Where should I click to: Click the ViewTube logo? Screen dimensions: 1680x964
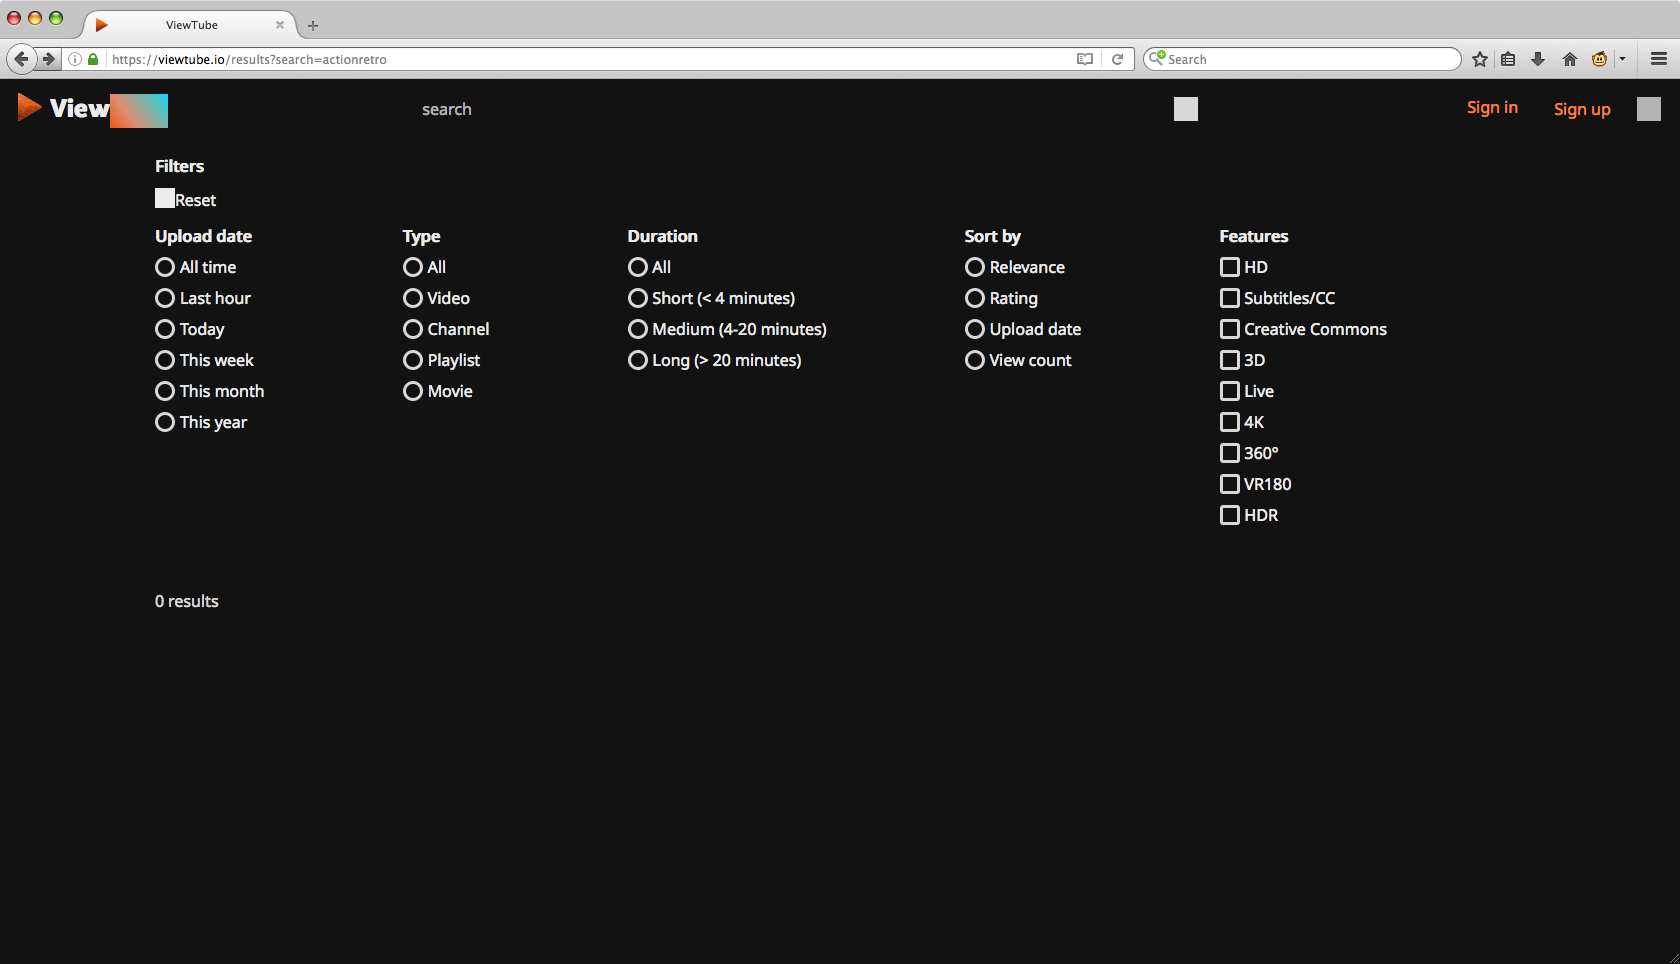[92, 109]
